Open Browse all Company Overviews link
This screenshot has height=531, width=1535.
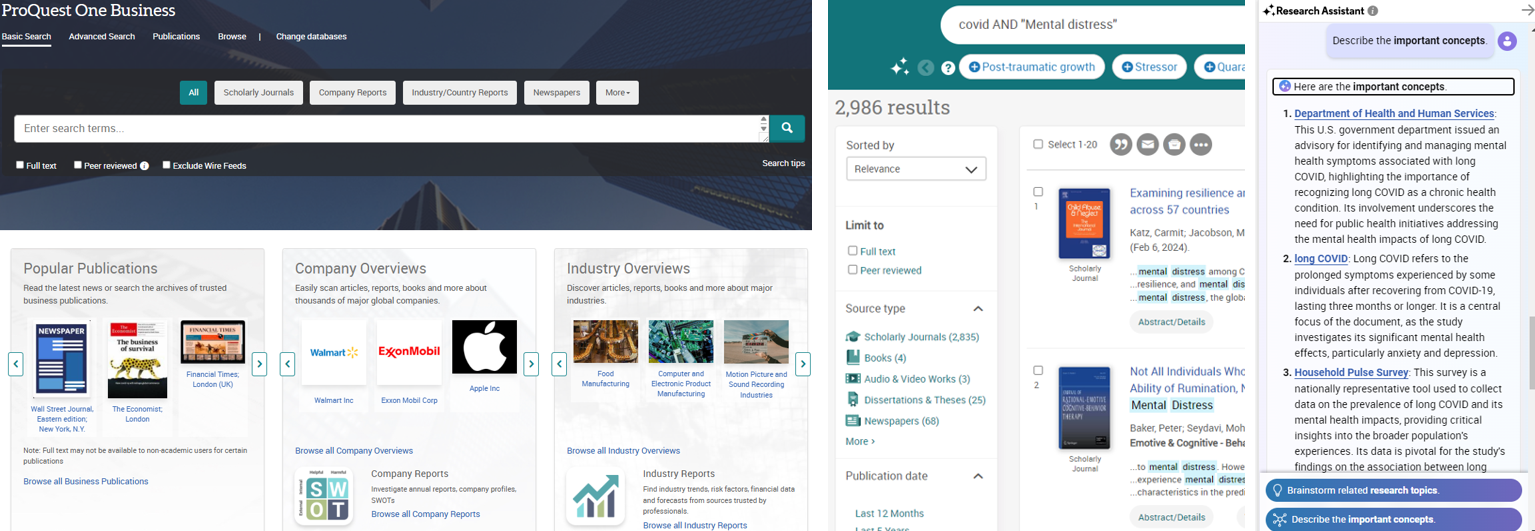[354, 451]
